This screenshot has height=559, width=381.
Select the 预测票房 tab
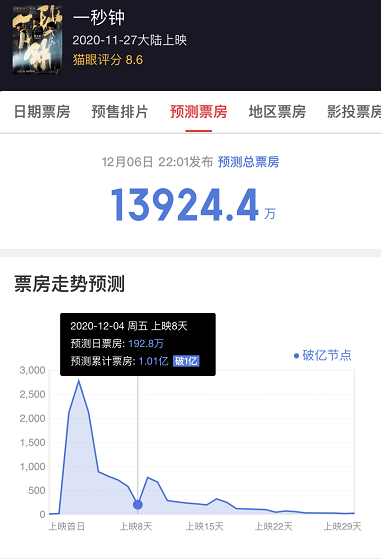tap(199, 112)
